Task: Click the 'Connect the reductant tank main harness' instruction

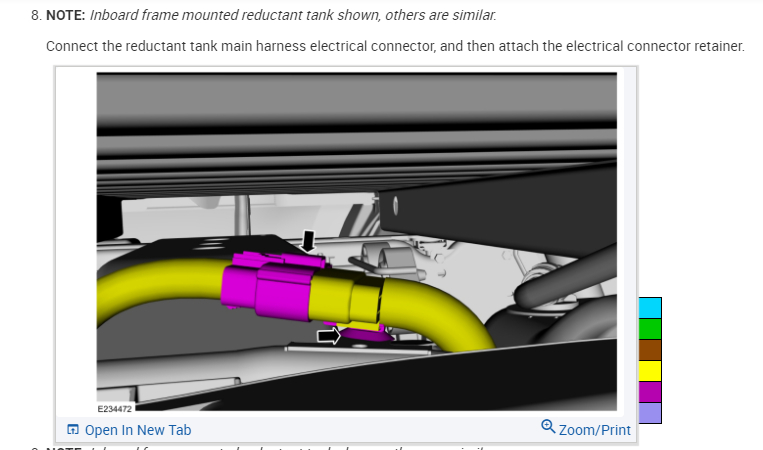Action: [395, 46]
